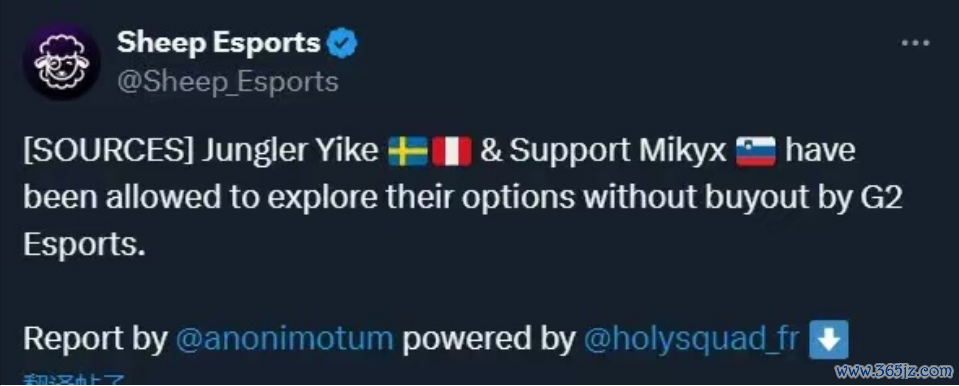Viewport: 959px width, 386px height.
Task: Click the blue down-arrow emoji
Action: point(829,340)
